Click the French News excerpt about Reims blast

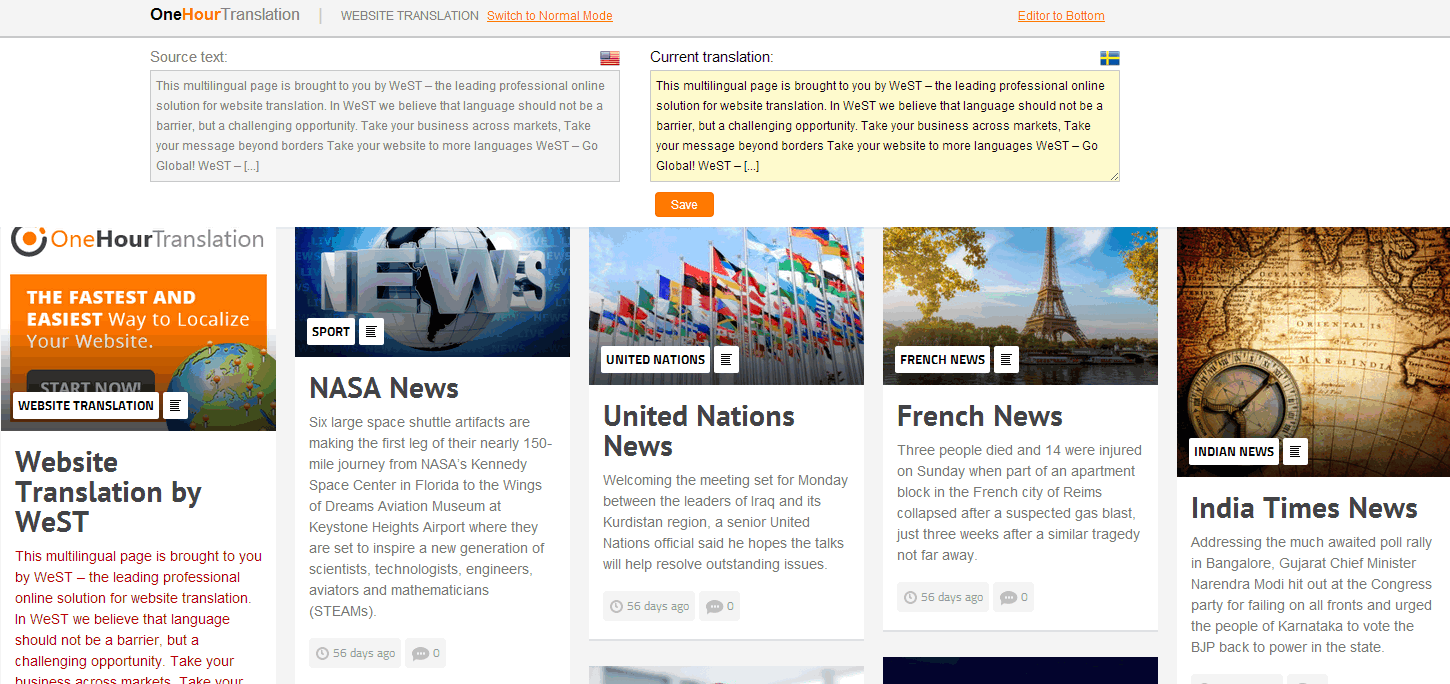pos(1019,503)
